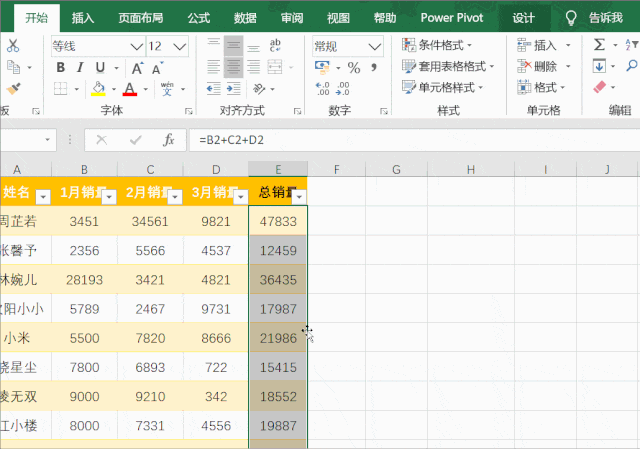Click 删除 delete cells button

click(537, 66)
